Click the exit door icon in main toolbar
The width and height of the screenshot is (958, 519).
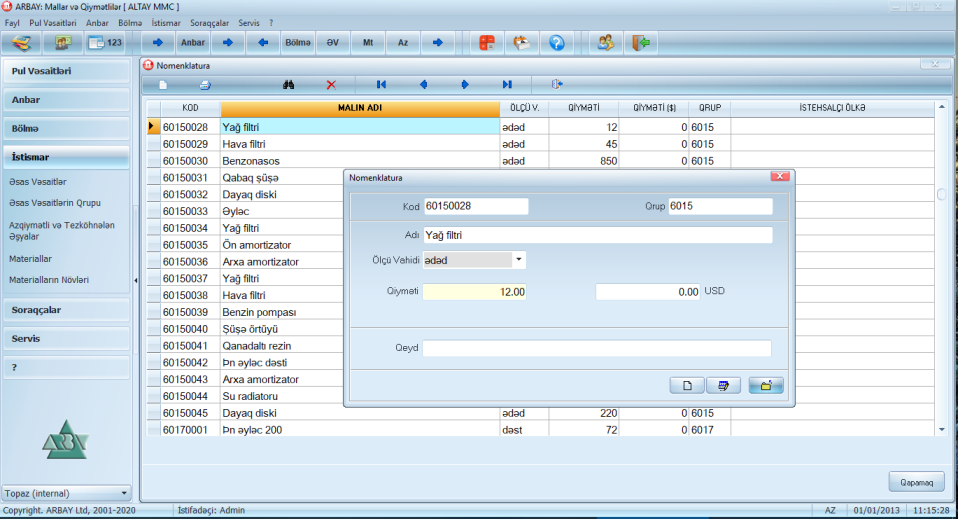click(x=641, y=43)
